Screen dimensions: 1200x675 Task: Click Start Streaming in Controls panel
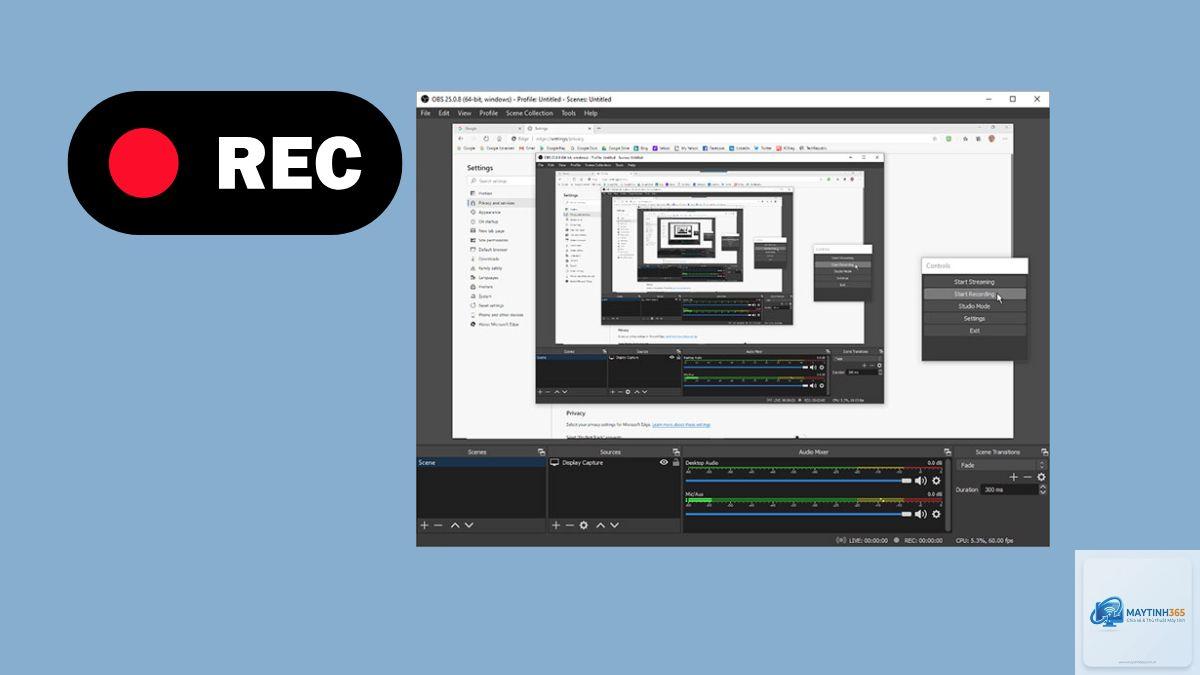tap(974, 282)
